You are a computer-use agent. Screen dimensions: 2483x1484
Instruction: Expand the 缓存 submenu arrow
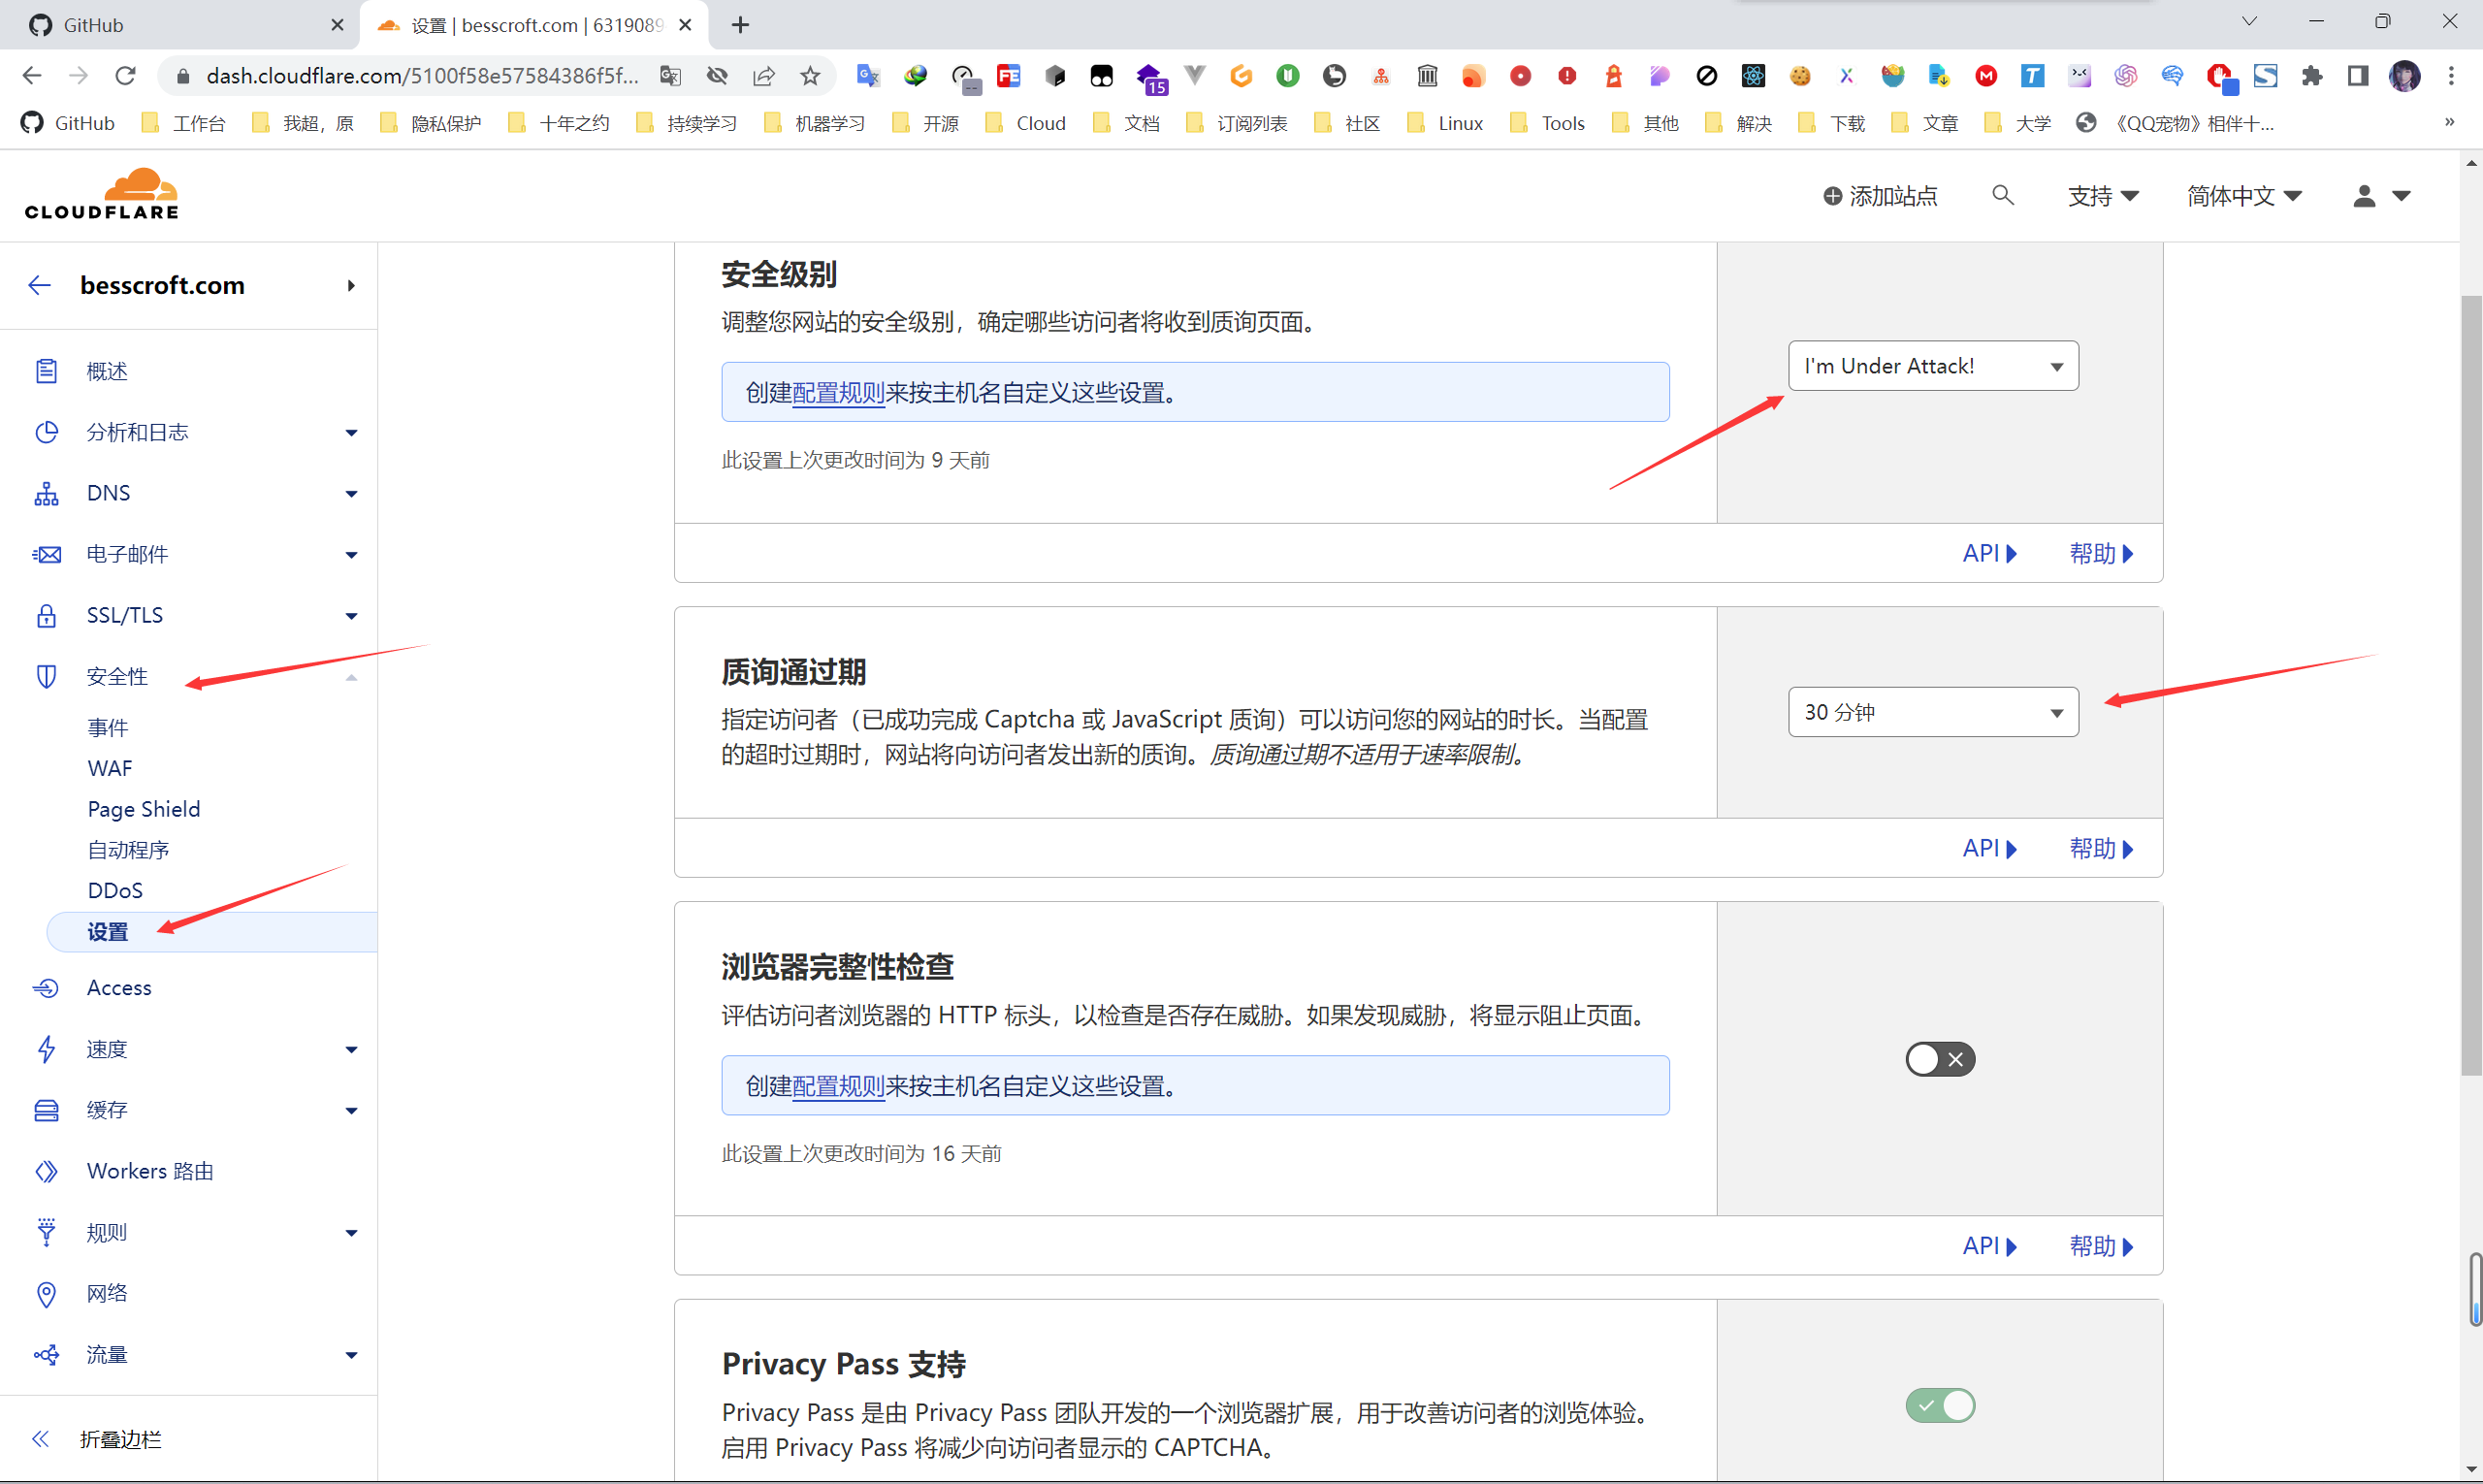tap(351, 1111)
